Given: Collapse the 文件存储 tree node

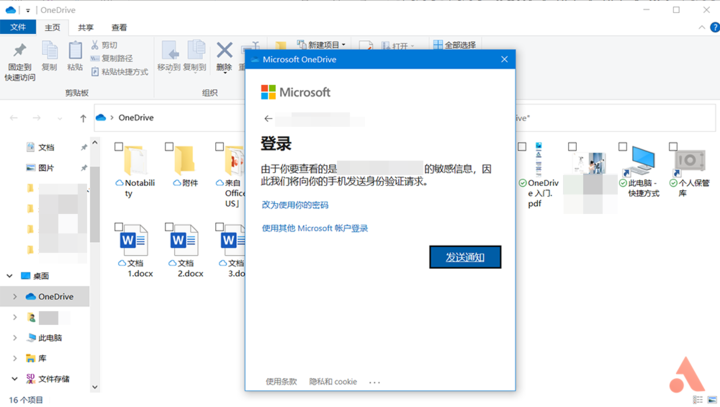Looking at the screenshot, I should (x=15, y=379).
